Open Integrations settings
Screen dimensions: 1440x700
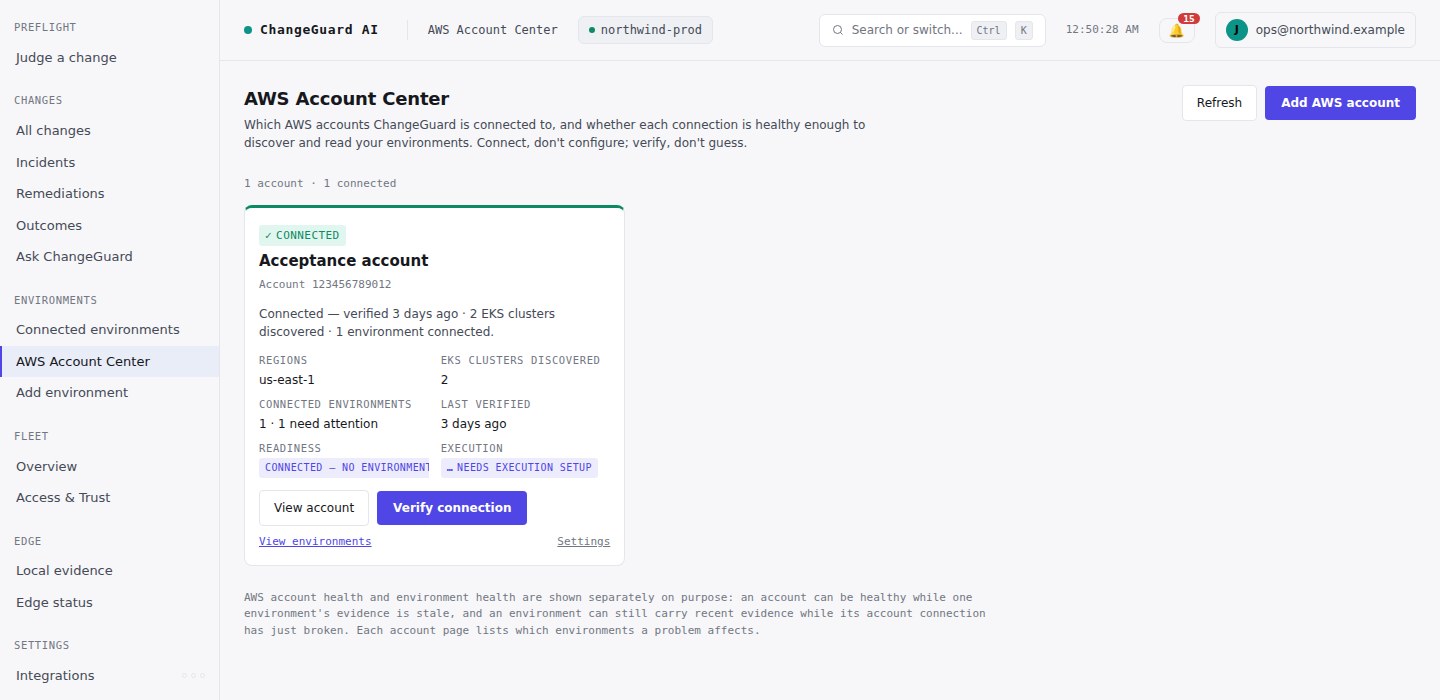pos(110,676)
